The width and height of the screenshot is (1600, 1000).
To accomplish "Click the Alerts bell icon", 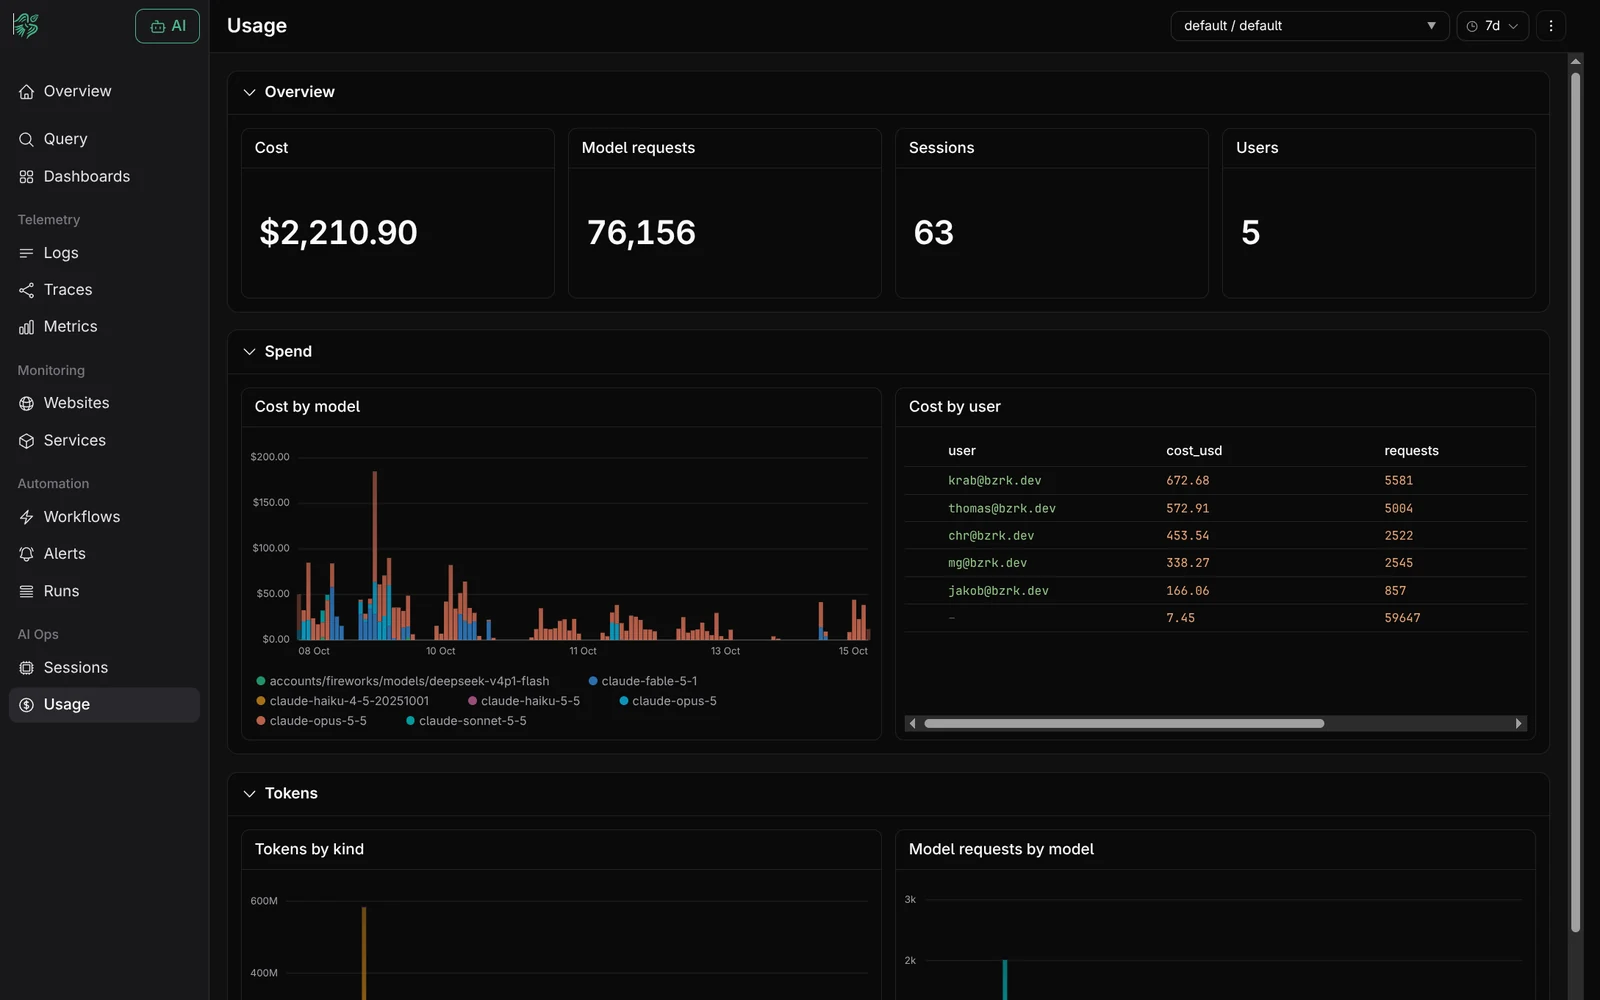I will (26, 554).
